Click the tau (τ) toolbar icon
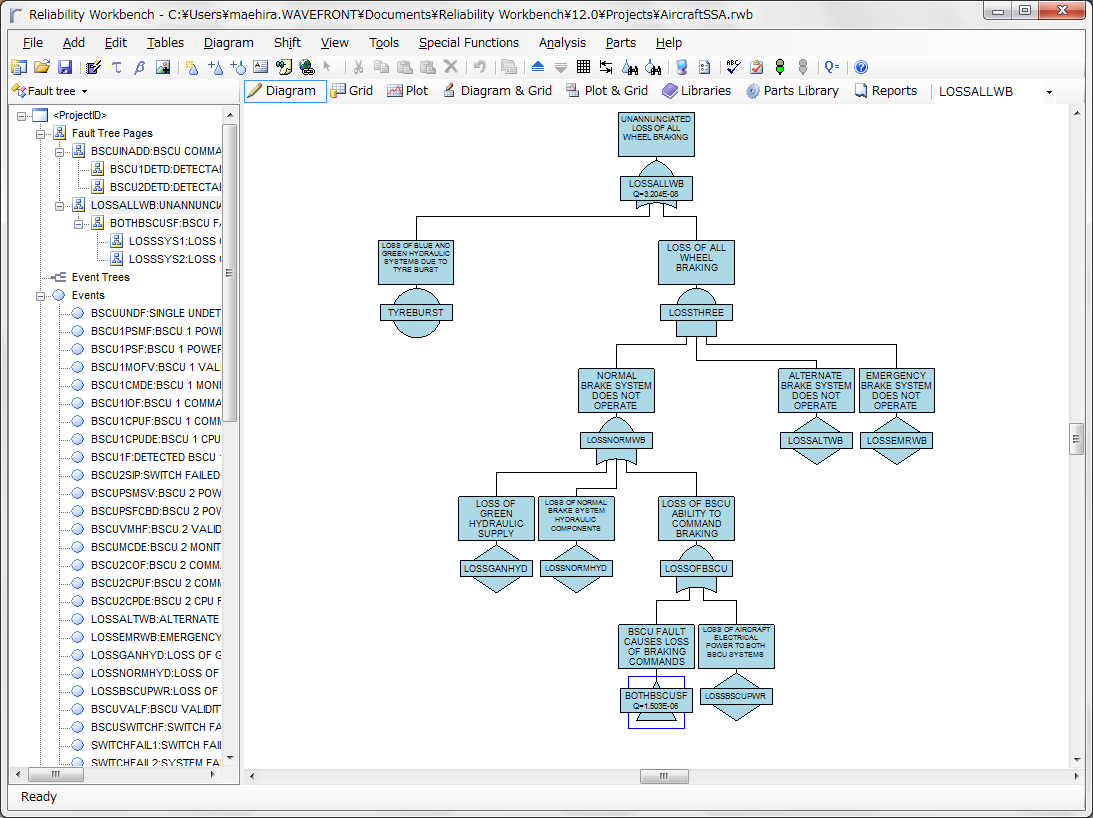The width and height of the screenshot is (1093, 818). tap(116, 67)
